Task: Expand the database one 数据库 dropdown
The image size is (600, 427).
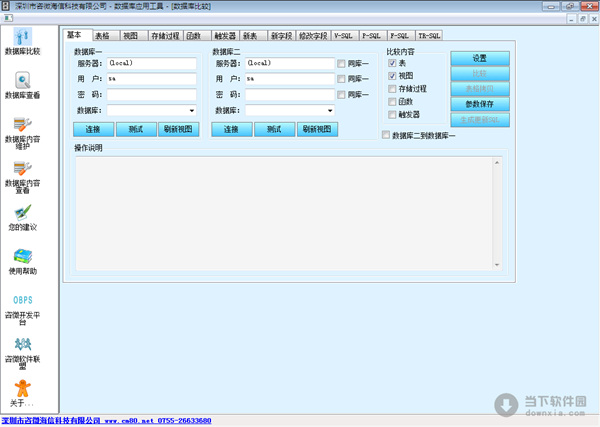Action: (192, 111)
